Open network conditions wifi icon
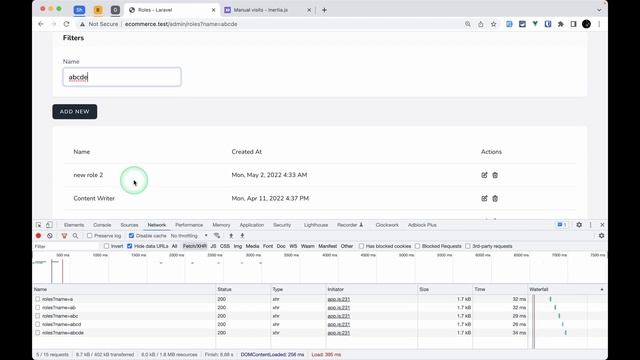Screen dimensions: 640x360 tap(217, 236)
